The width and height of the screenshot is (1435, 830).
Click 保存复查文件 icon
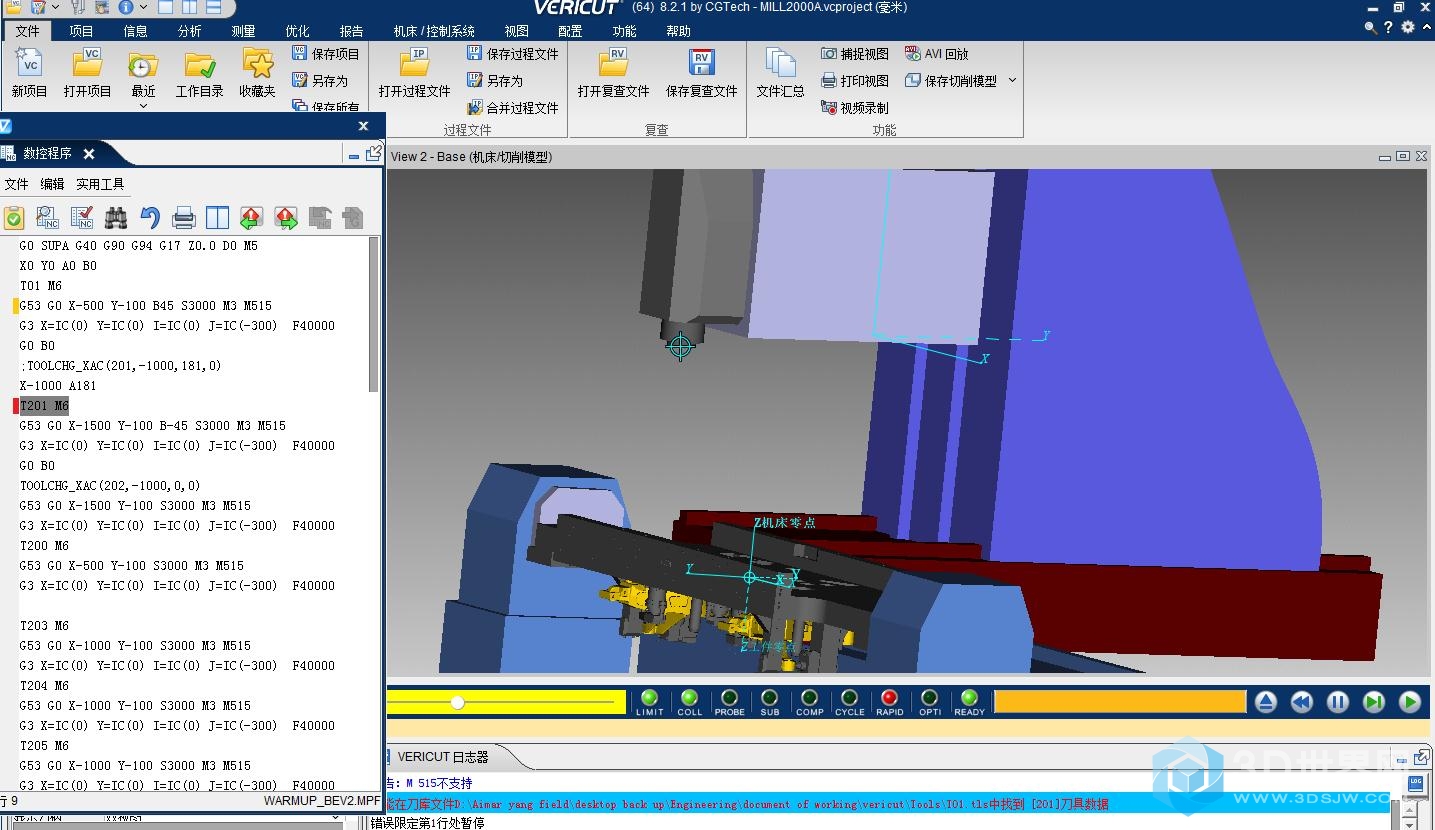702,63
